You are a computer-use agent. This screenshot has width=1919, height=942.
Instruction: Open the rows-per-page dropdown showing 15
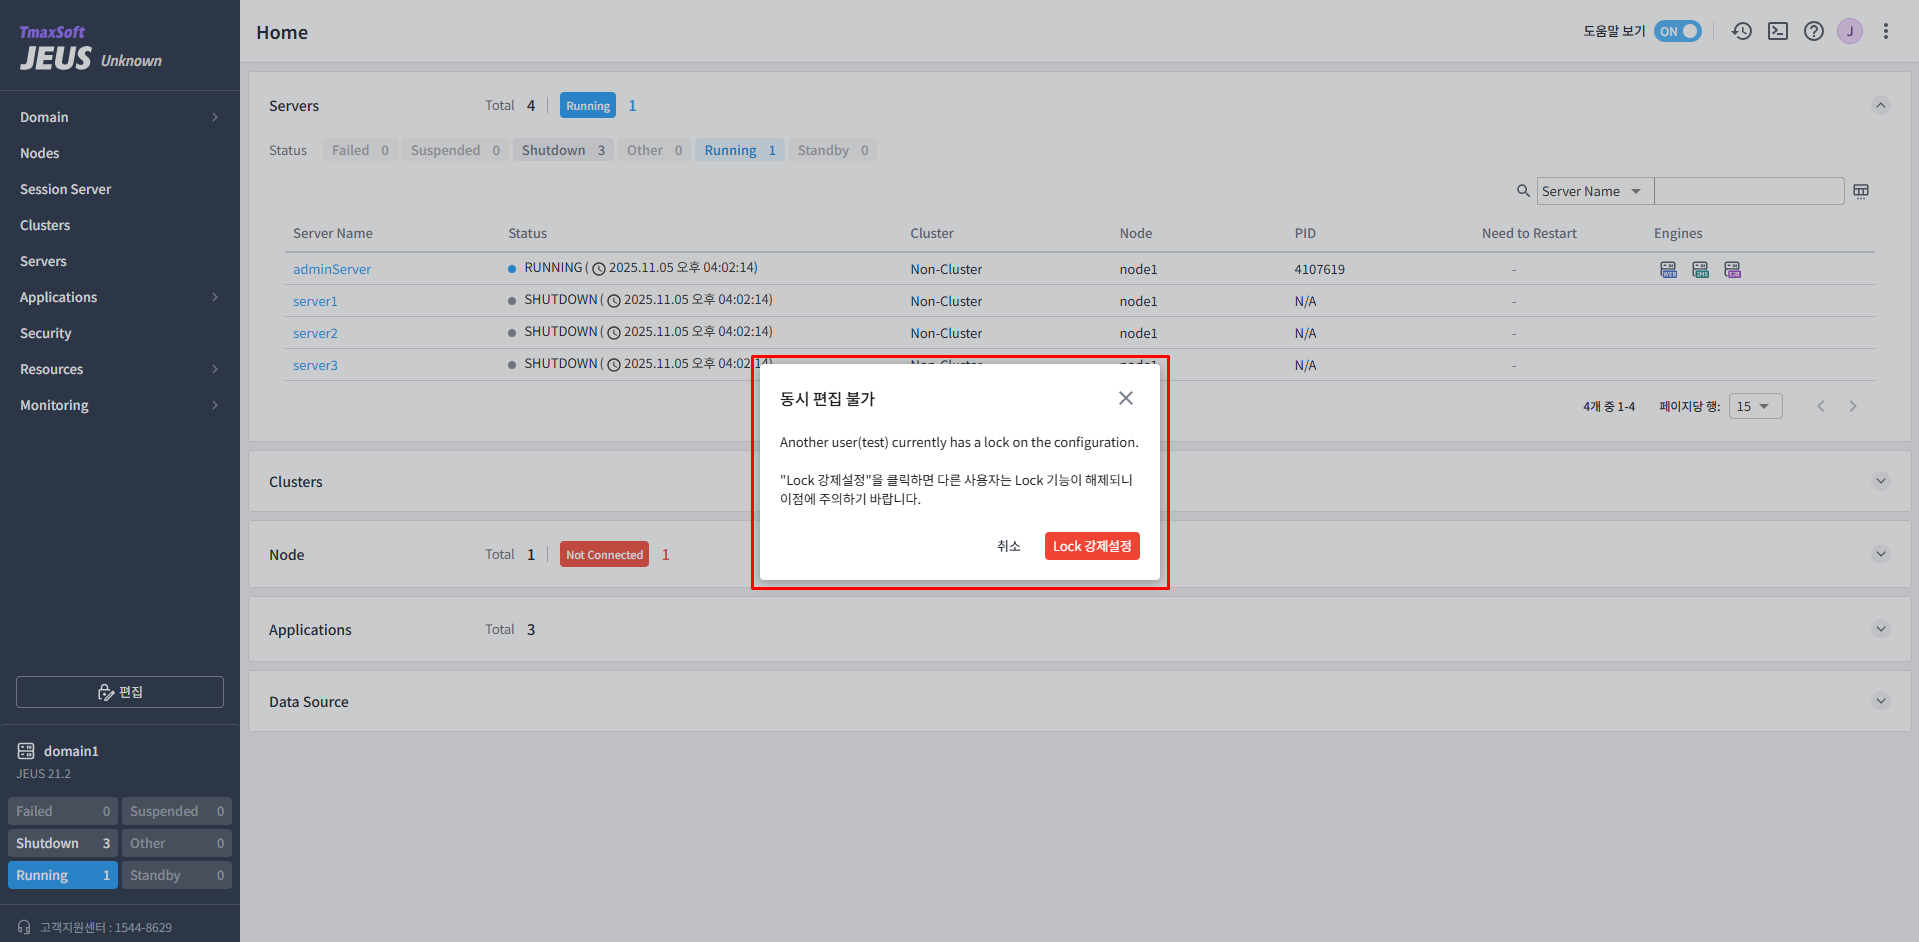pos(1755,406)
